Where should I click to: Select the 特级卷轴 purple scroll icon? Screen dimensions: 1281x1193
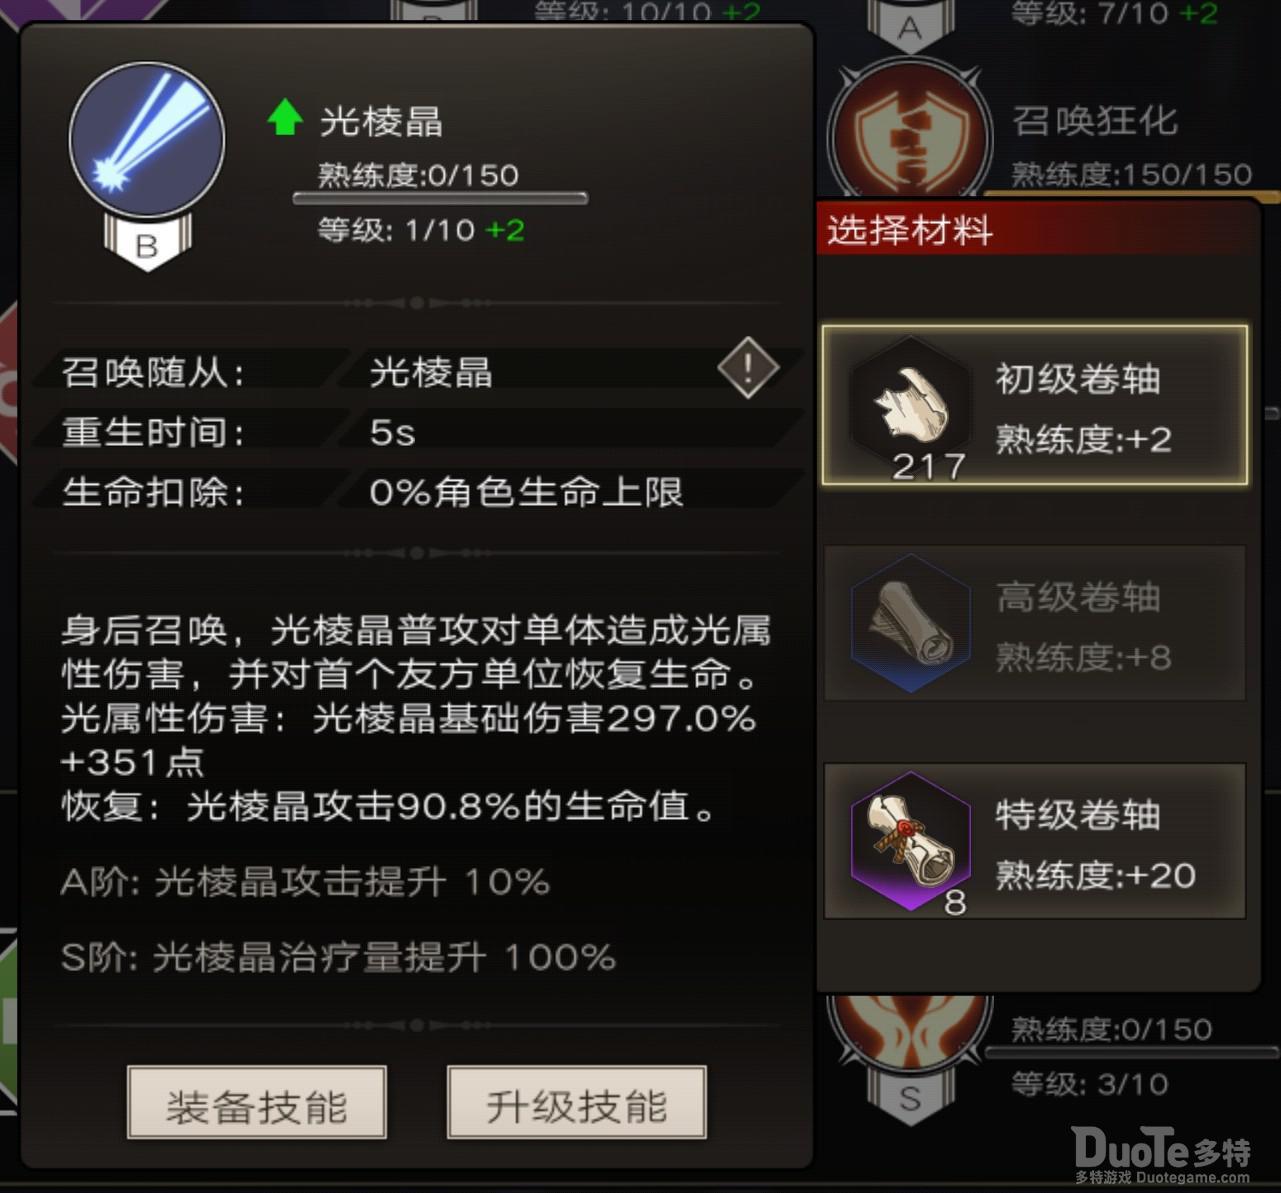(x=910, y=841)
